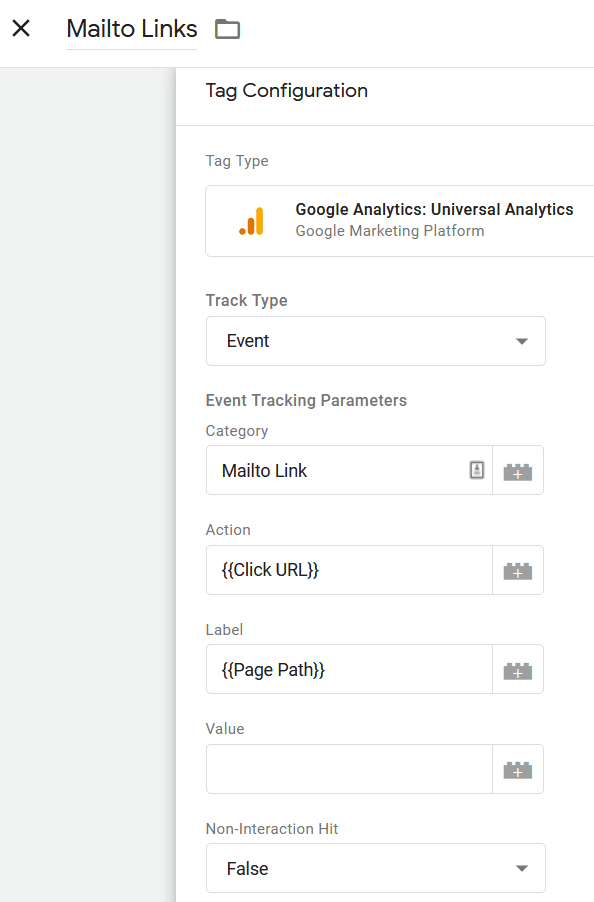The width and height of the screenshot is (594, 902).
Task: Click the empty Value input field
Action: click(349, 769)
